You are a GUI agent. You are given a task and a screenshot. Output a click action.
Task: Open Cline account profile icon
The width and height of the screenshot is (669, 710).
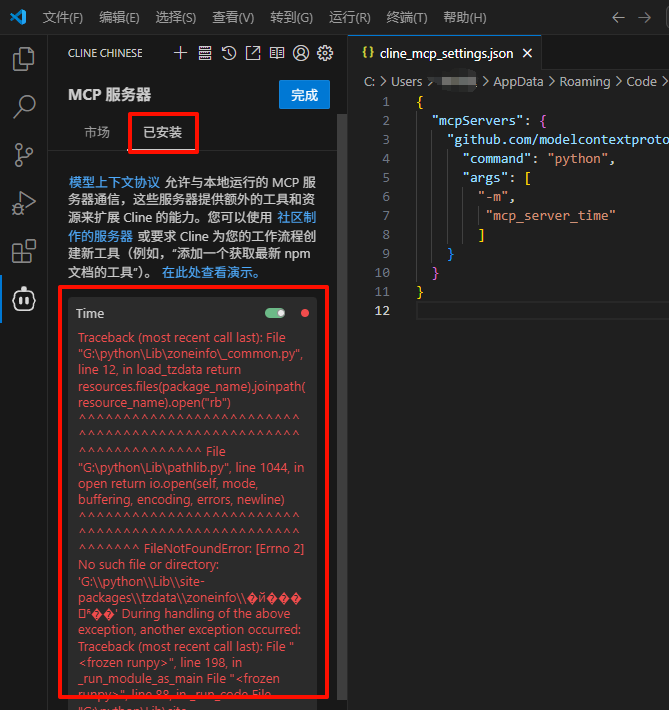coord(301,53)
